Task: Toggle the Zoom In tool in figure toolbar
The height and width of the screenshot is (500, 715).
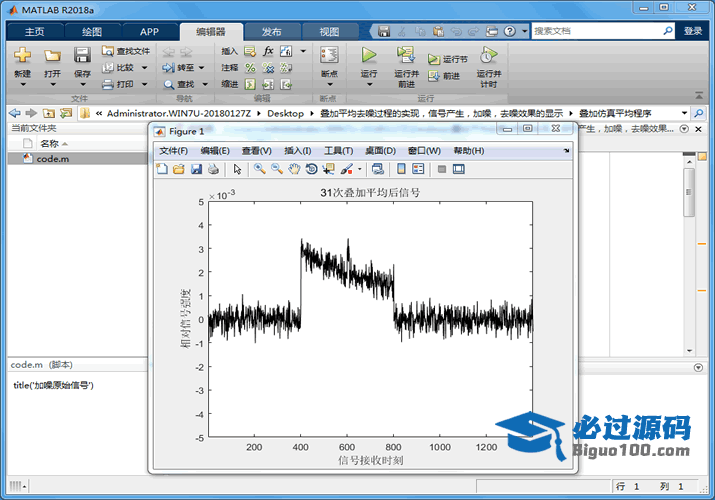Action: coord(259,169)
